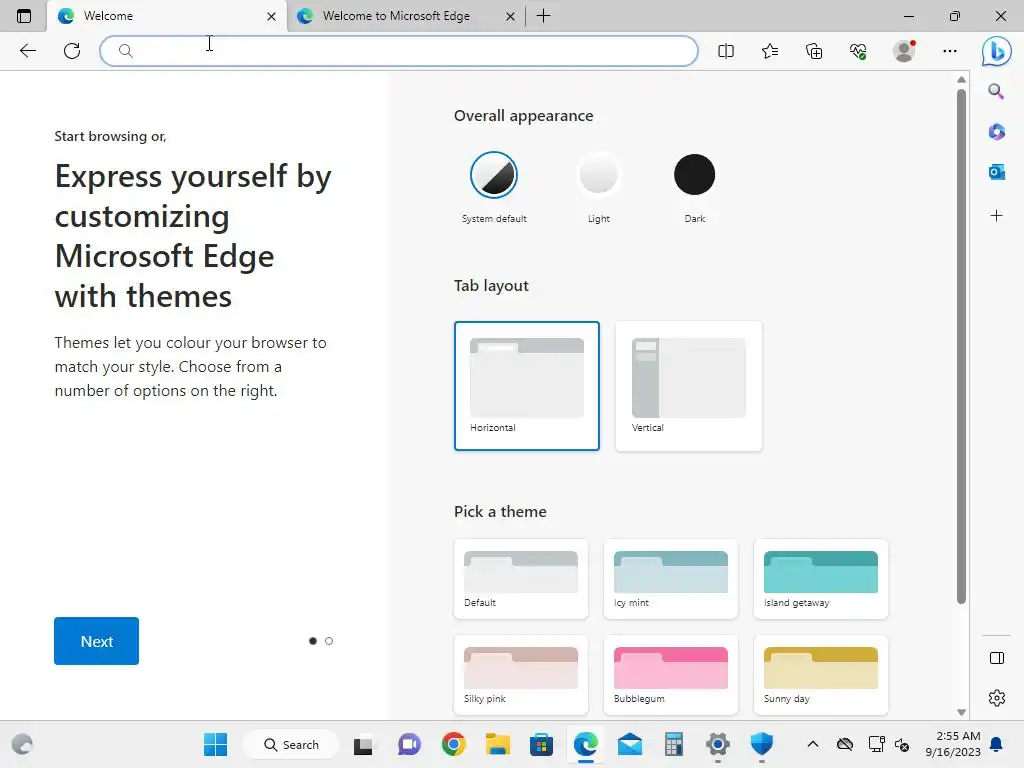Viewport: 1024px width, 768px height.
Task: Open Task View on taskbar
Action: click(363, 744)
